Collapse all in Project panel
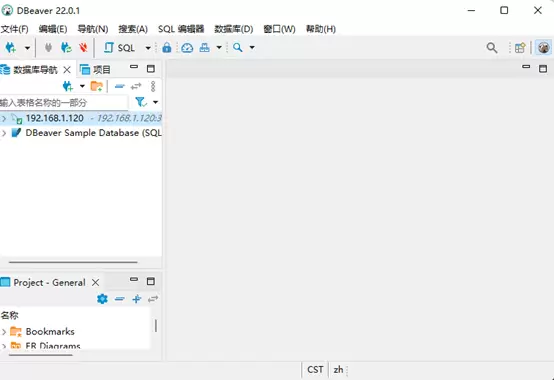Image resolution: width=554 pixels, height=380 pixels. coord(120,299)
